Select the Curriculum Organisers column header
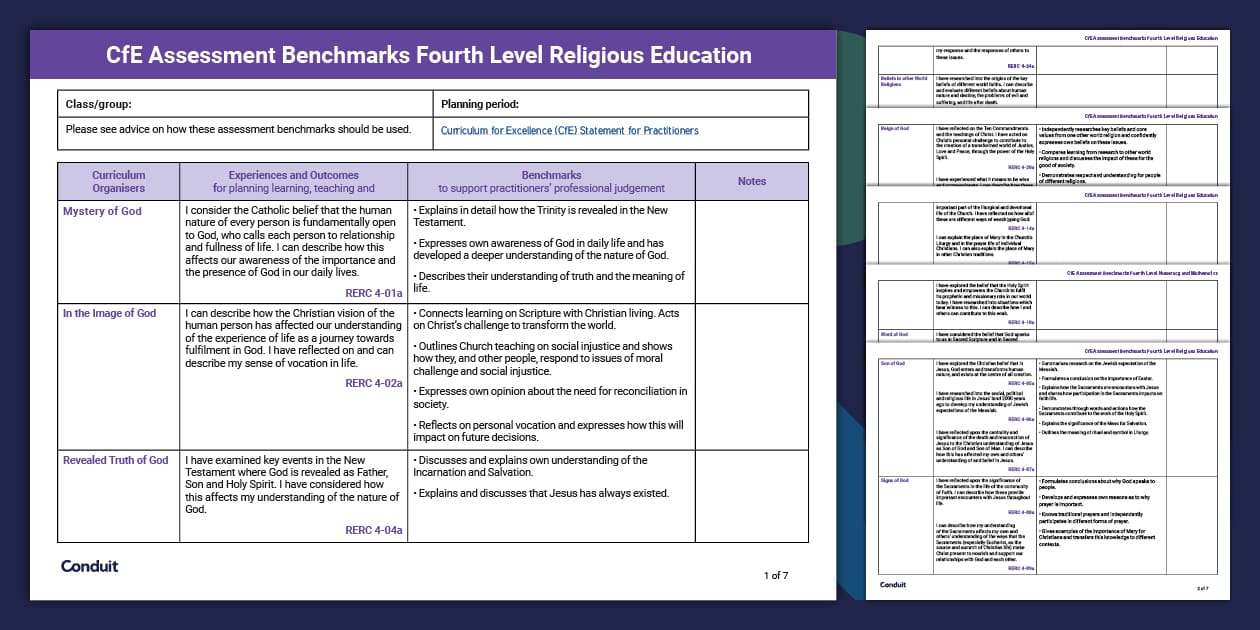1260x630 pixels. 119,181
